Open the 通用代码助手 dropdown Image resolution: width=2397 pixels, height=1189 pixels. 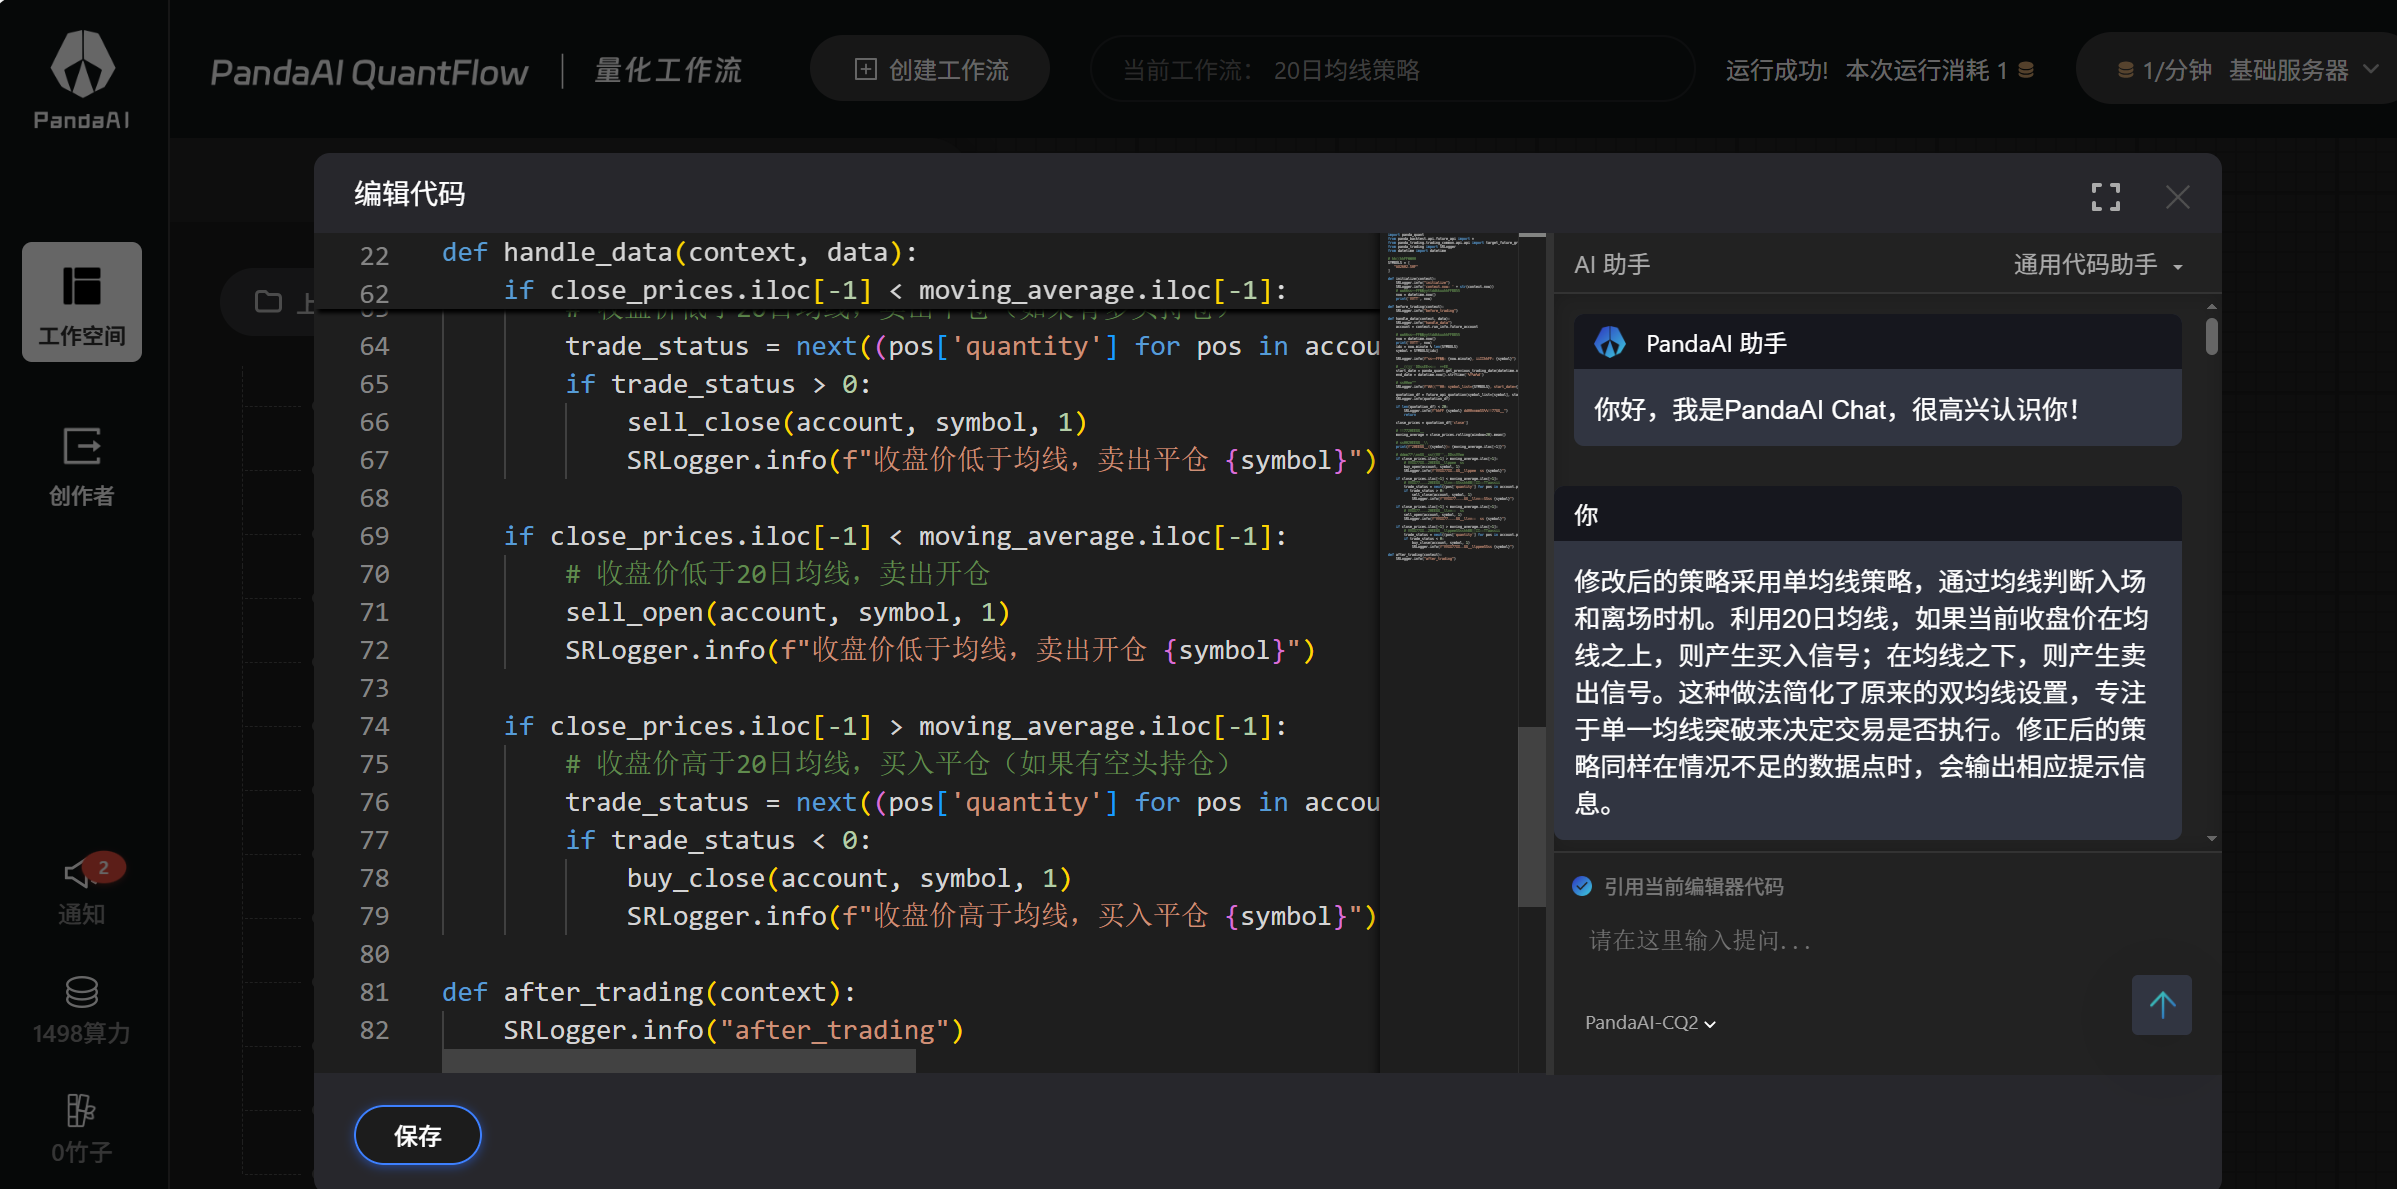point(2098,265)
